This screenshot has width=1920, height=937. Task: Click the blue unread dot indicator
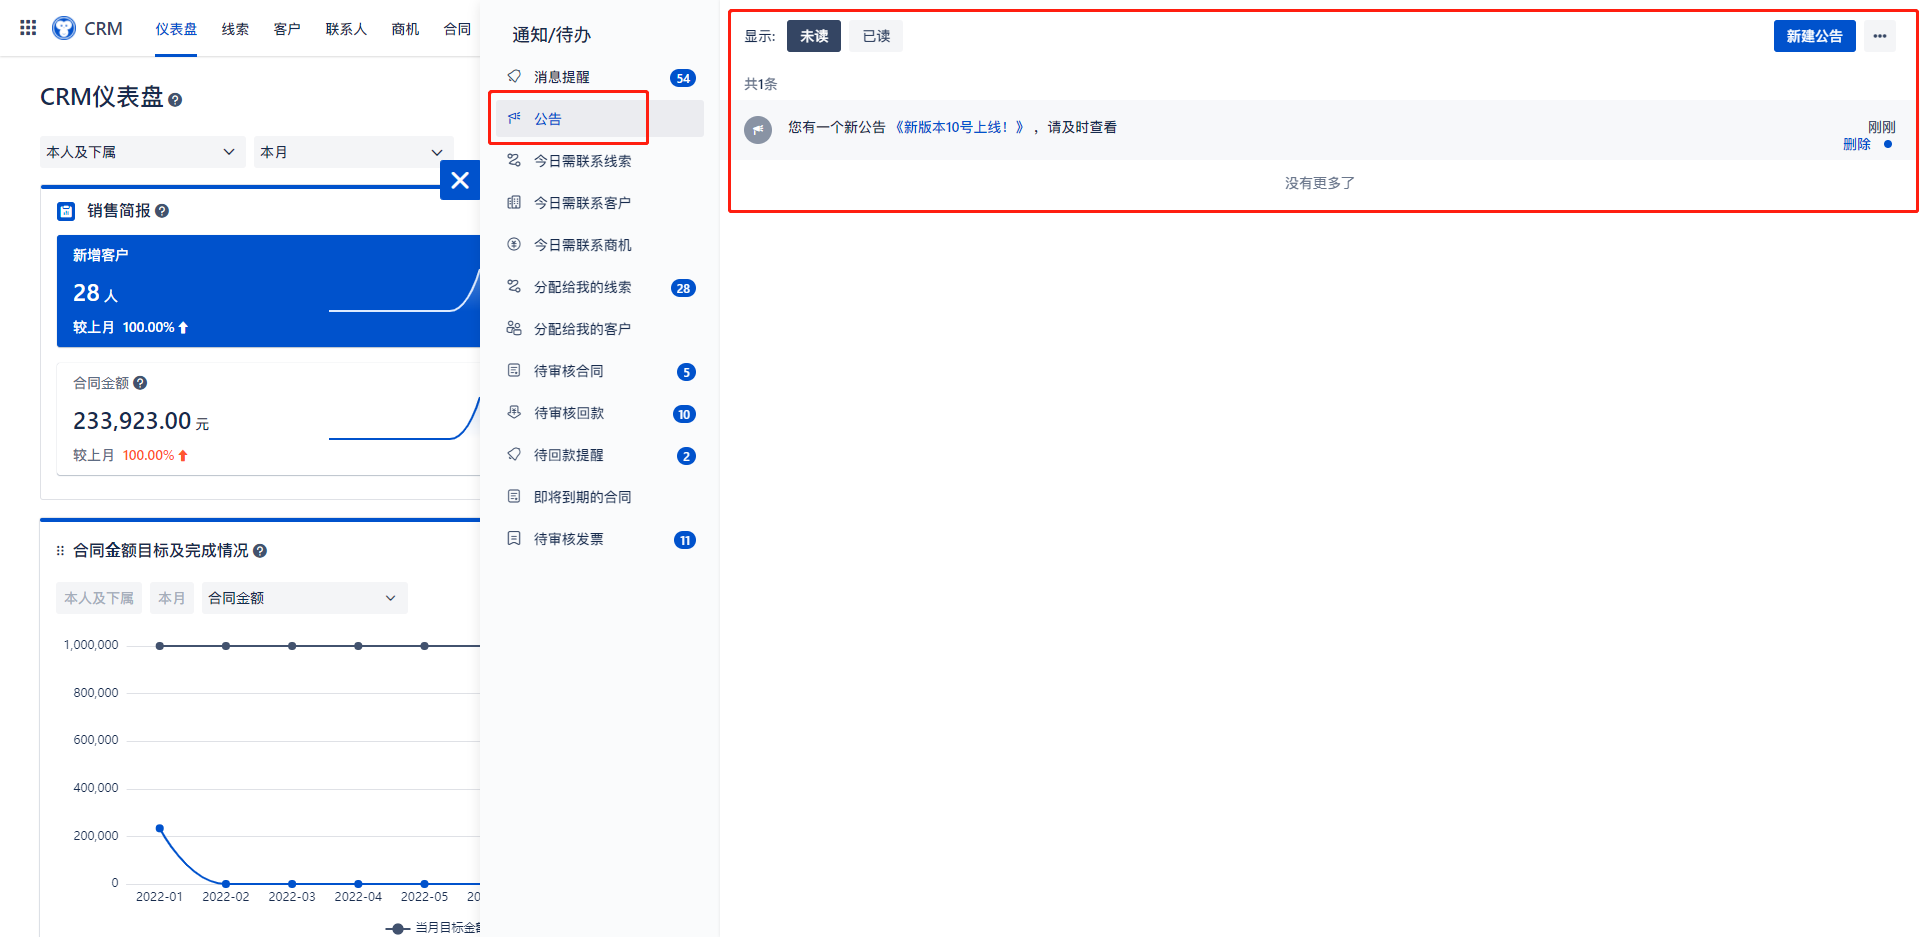1888,144
